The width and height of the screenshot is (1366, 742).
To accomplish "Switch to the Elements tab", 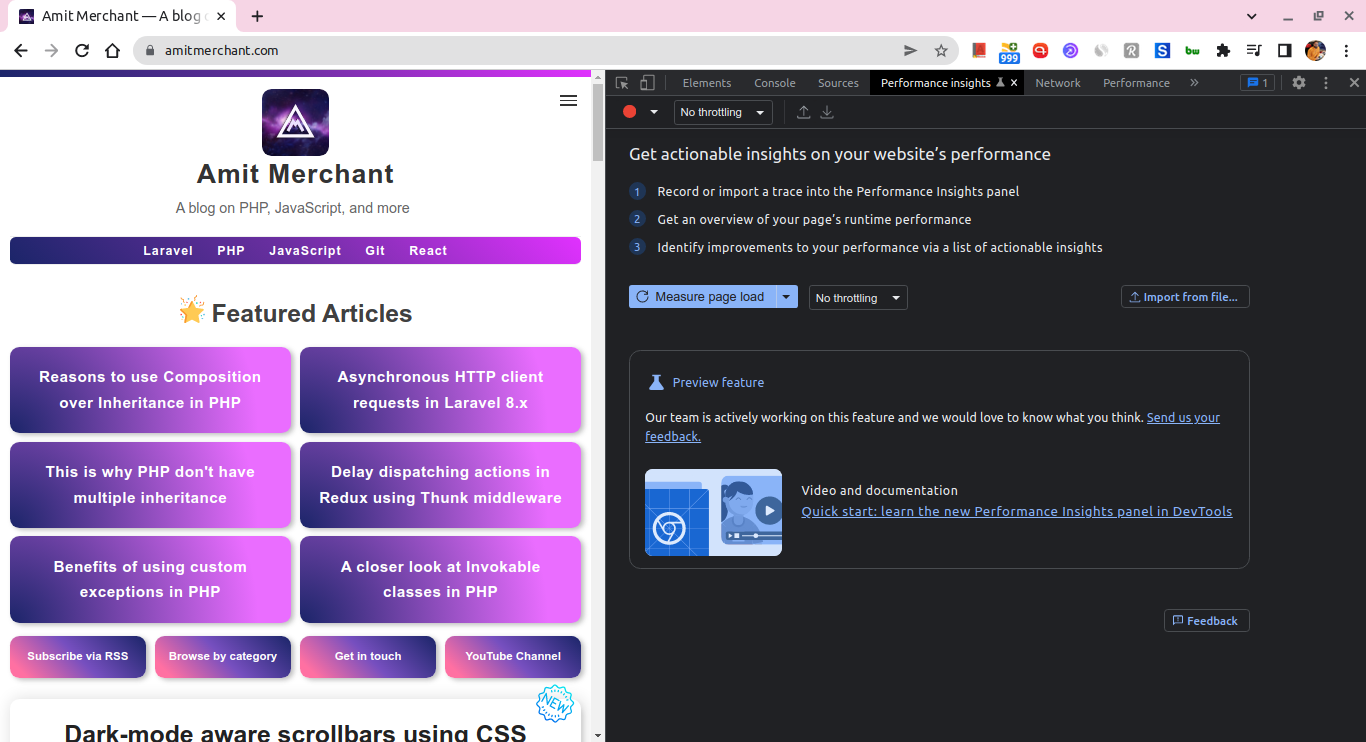I will pos(707,83).
